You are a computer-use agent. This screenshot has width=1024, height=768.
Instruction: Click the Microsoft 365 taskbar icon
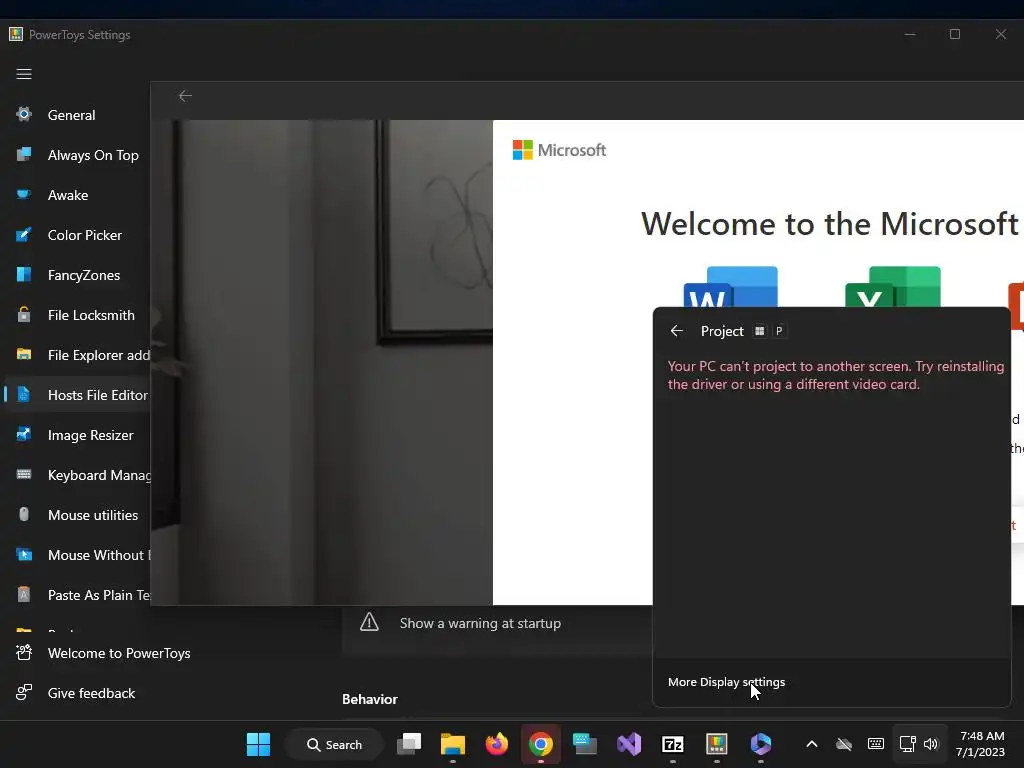click(761, 744)
